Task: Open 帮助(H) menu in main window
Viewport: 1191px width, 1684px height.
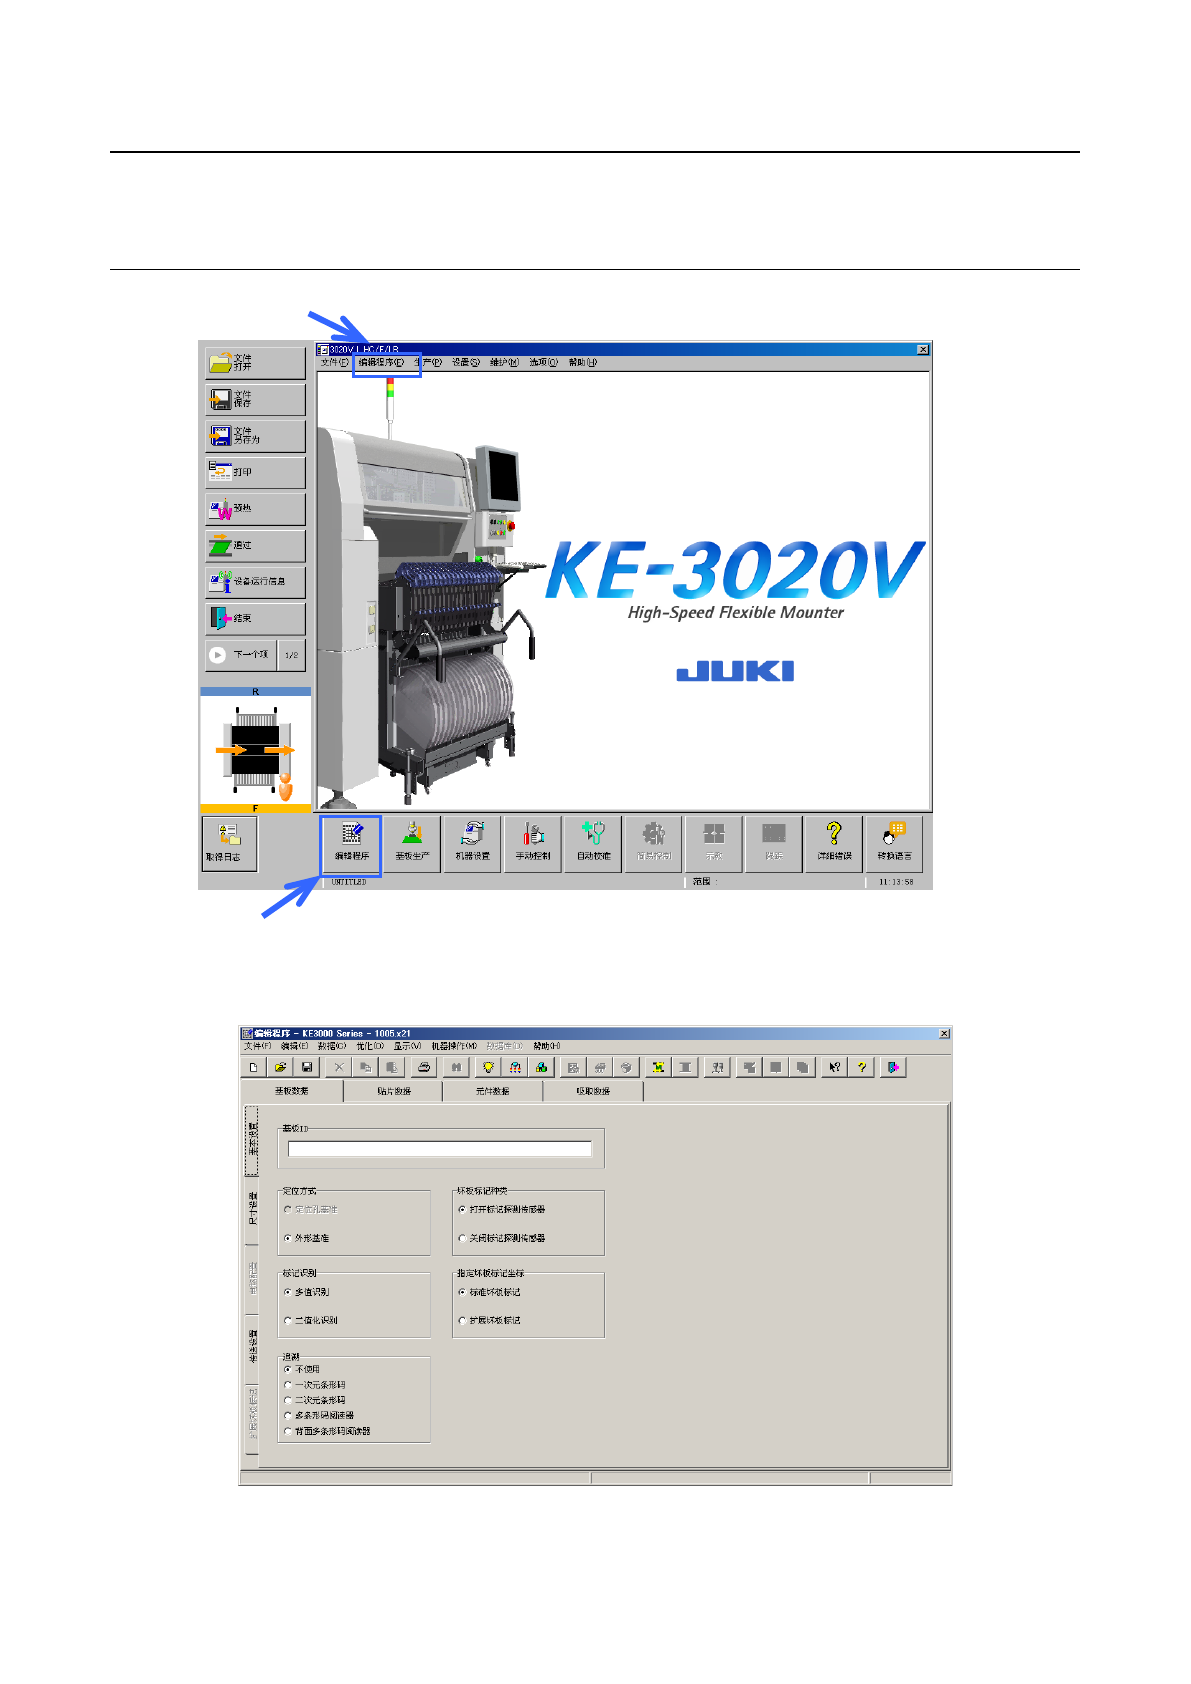Action: [582, 363]
